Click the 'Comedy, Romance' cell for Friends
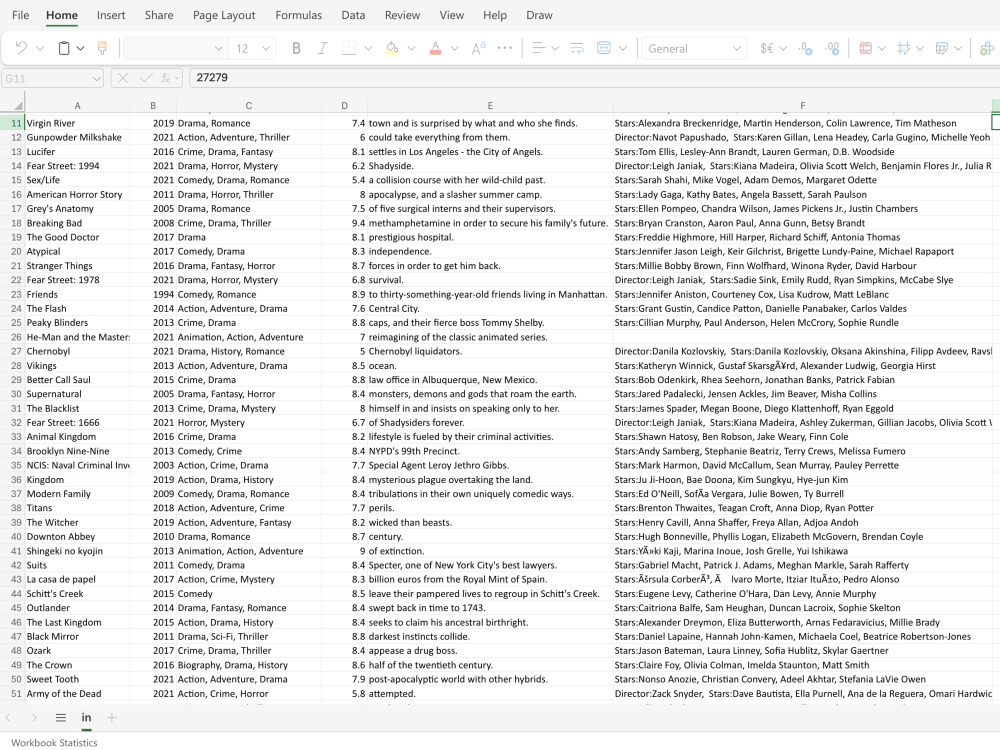Image resolution: width=1000 pixels, height=750 pixels. tap(249, 295)
